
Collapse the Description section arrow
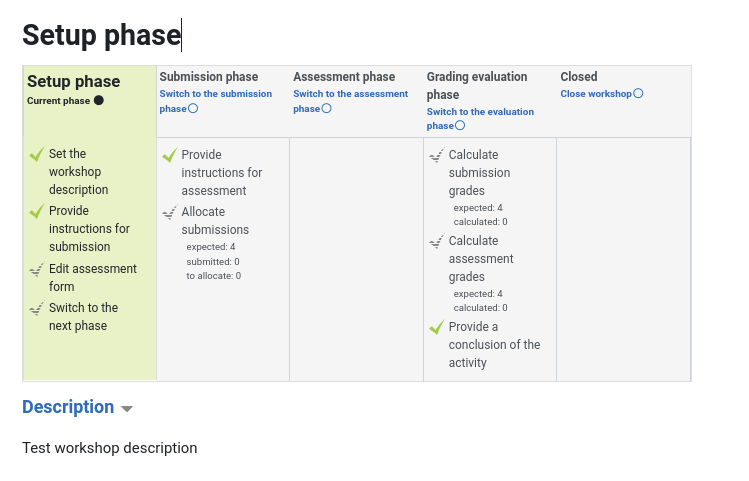127,409
